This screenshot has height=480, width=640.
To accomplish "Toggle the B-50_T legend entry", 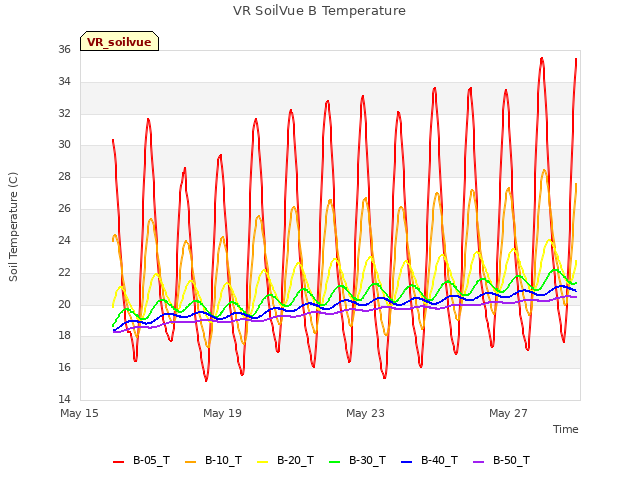I will pos(501,461).
